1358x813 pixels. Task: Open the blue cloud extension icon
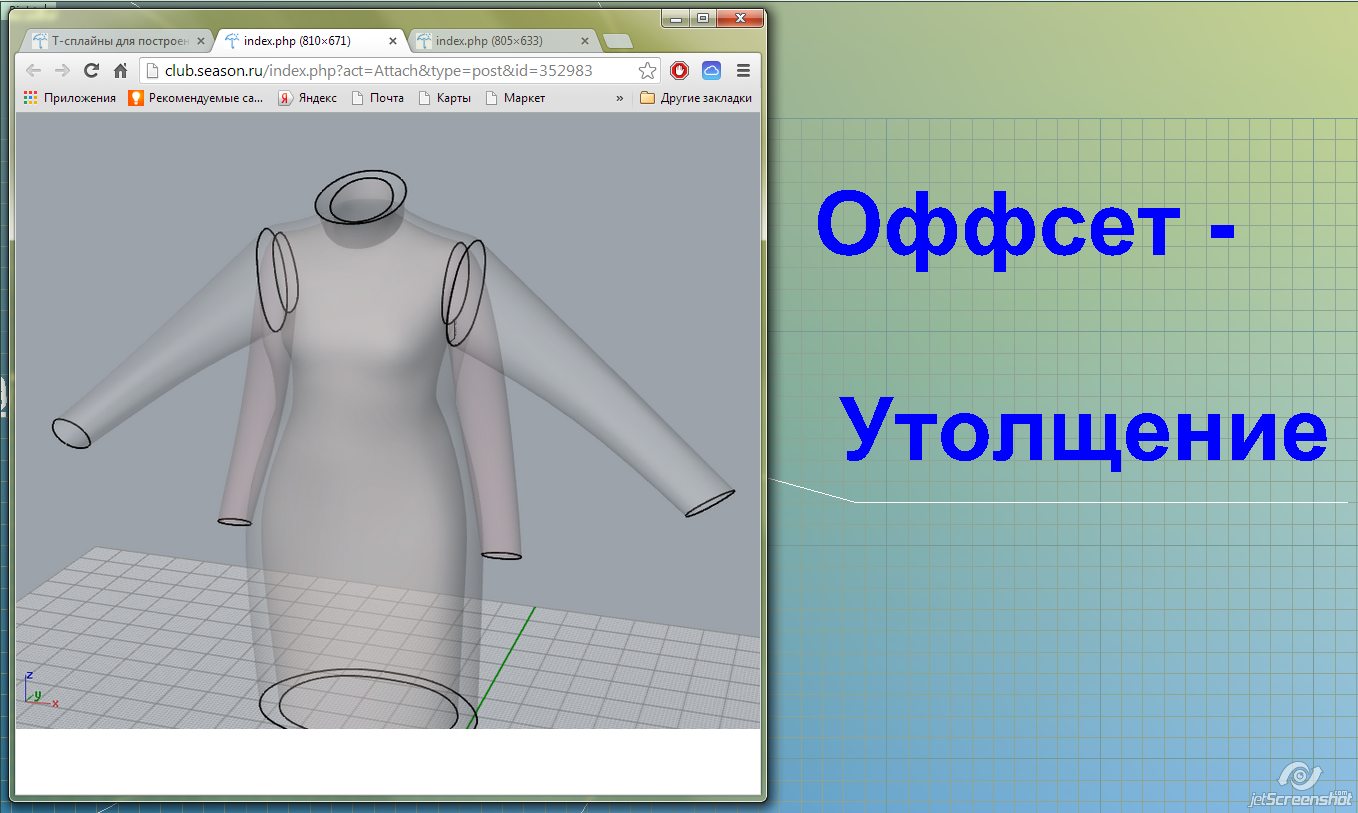[x=711, y=71]
